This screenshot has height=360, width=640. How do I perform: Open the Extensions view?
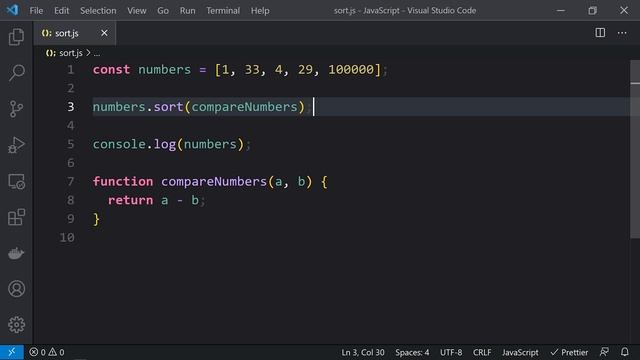coord(16,217)
